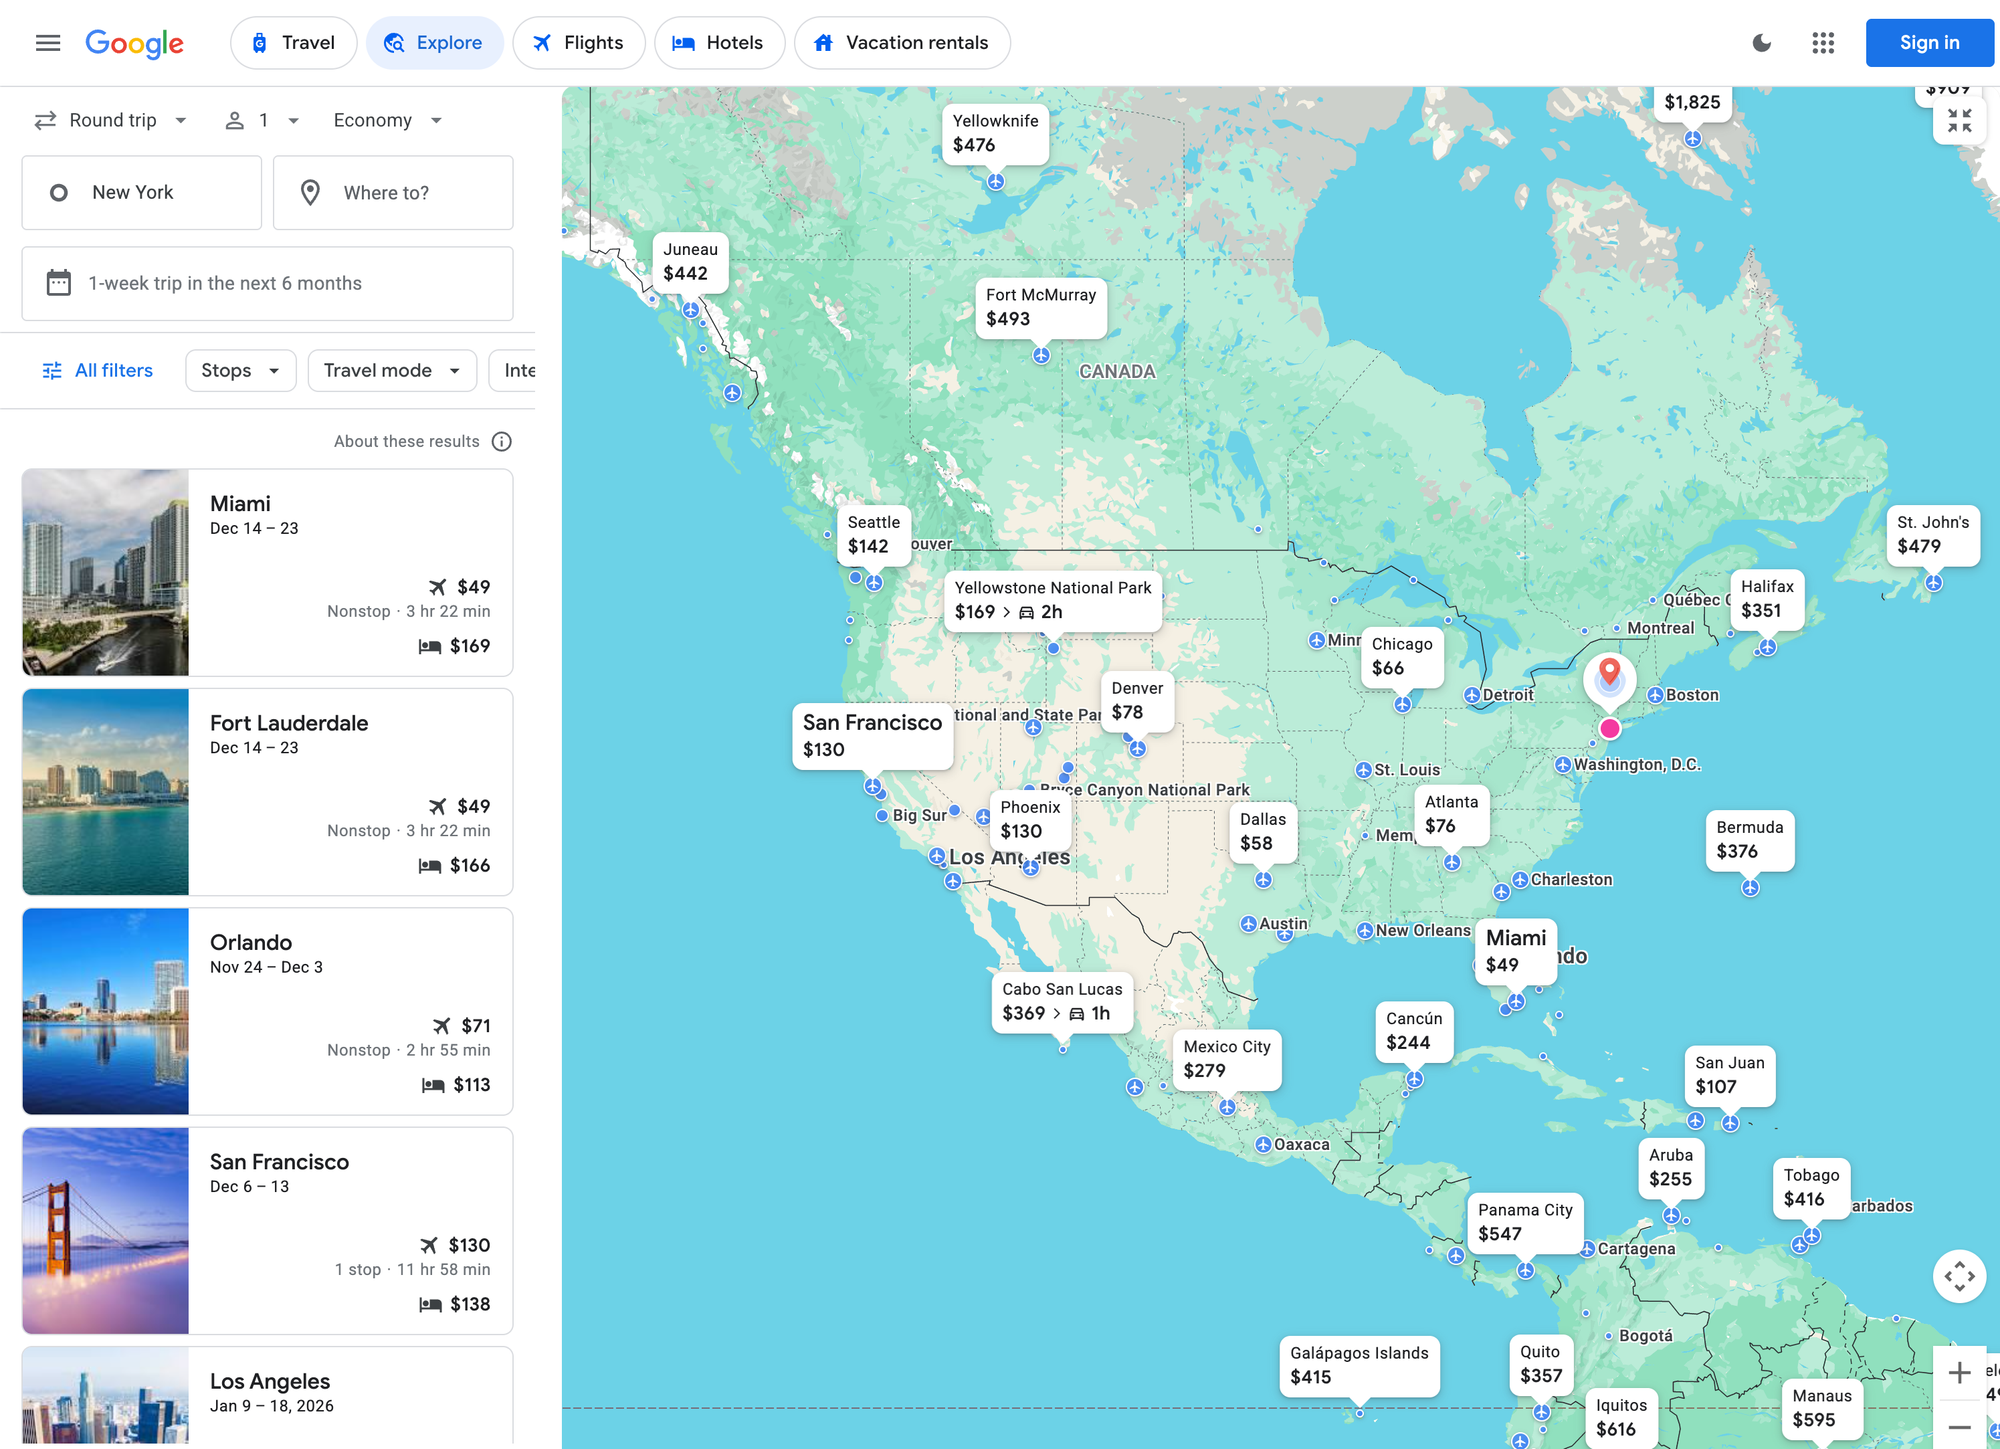Open the Google apps grid

[x=1823, y=43]
